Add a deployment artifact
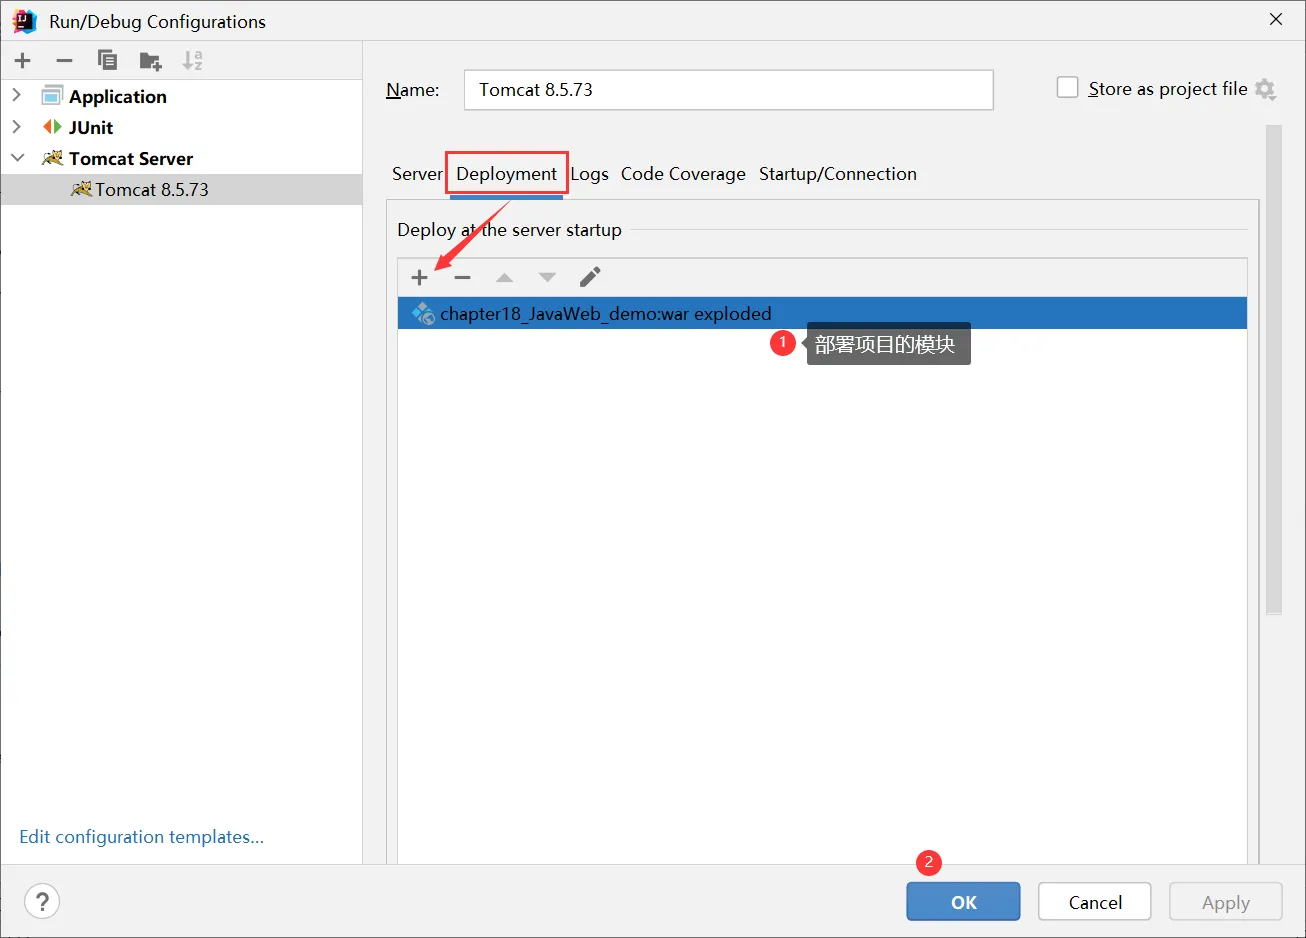 [419, 277]
